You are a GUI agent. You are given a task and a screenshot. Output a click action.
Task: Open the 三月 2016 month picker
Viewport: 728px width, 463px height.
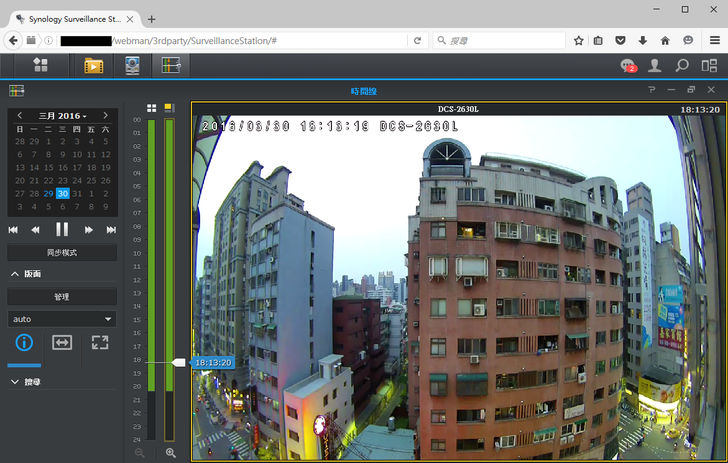(x=62, y=116)
